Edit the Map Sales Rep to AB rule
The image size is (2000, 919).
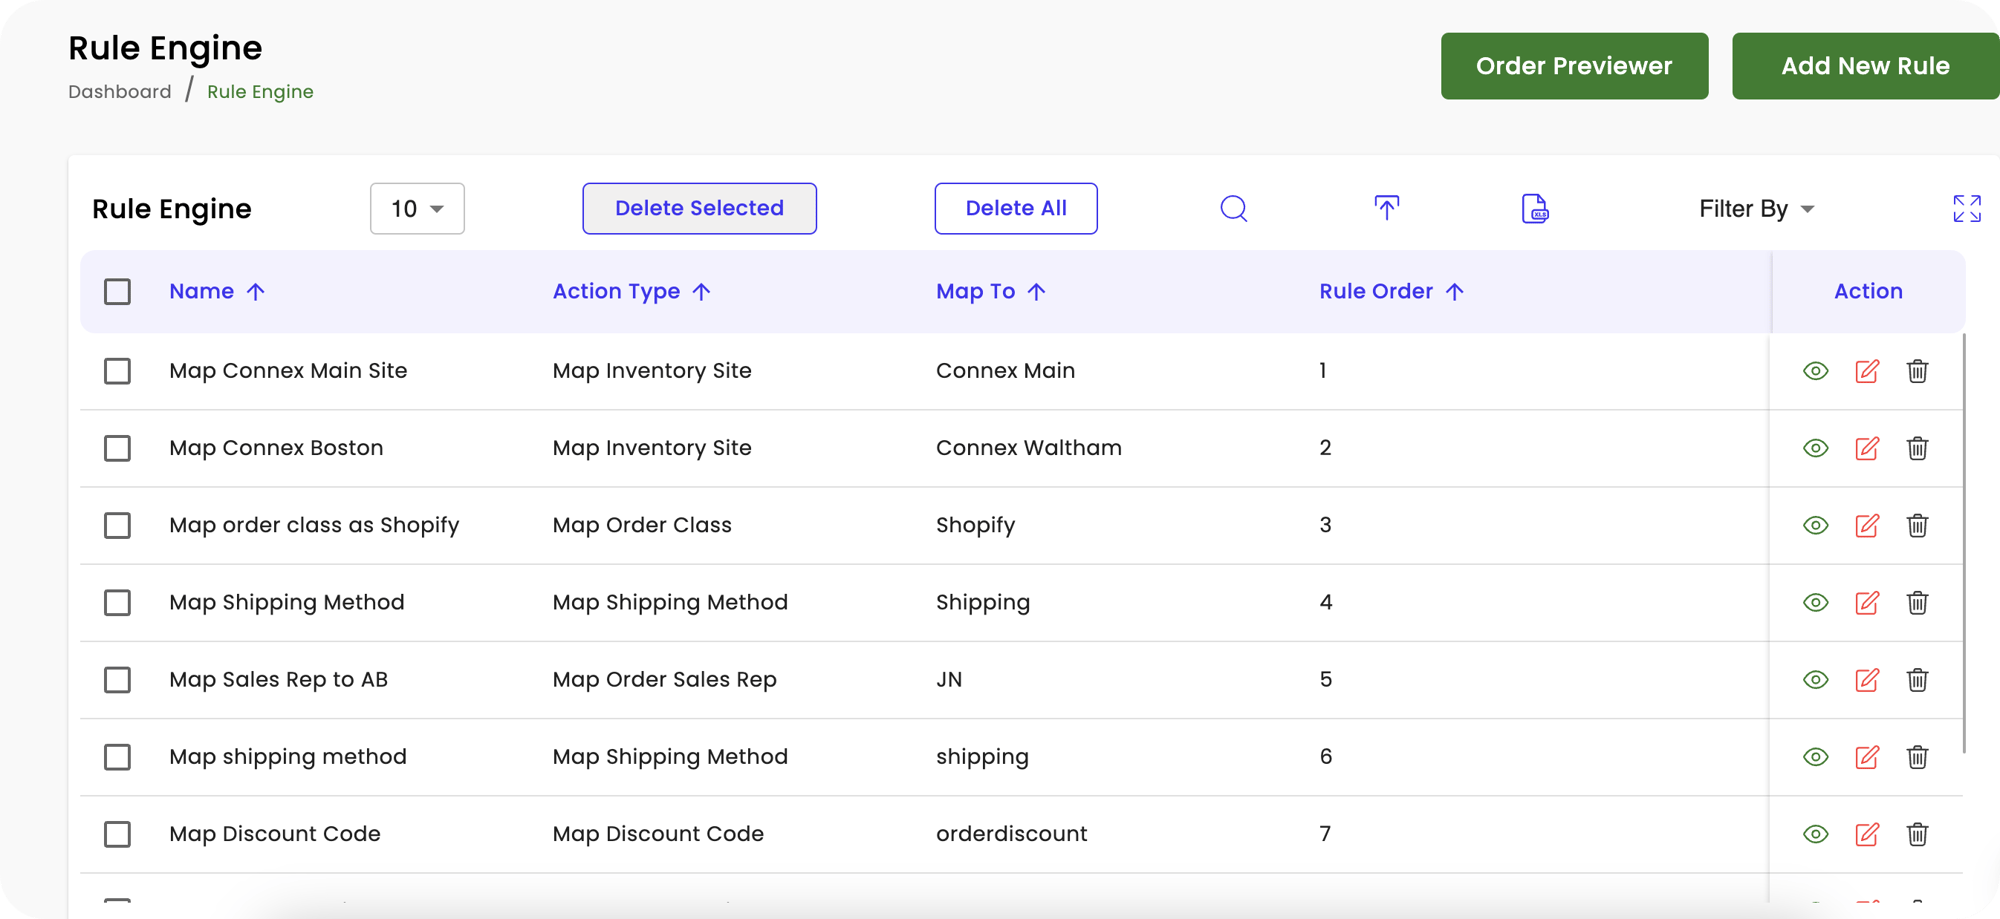(x=1866, y=680)
